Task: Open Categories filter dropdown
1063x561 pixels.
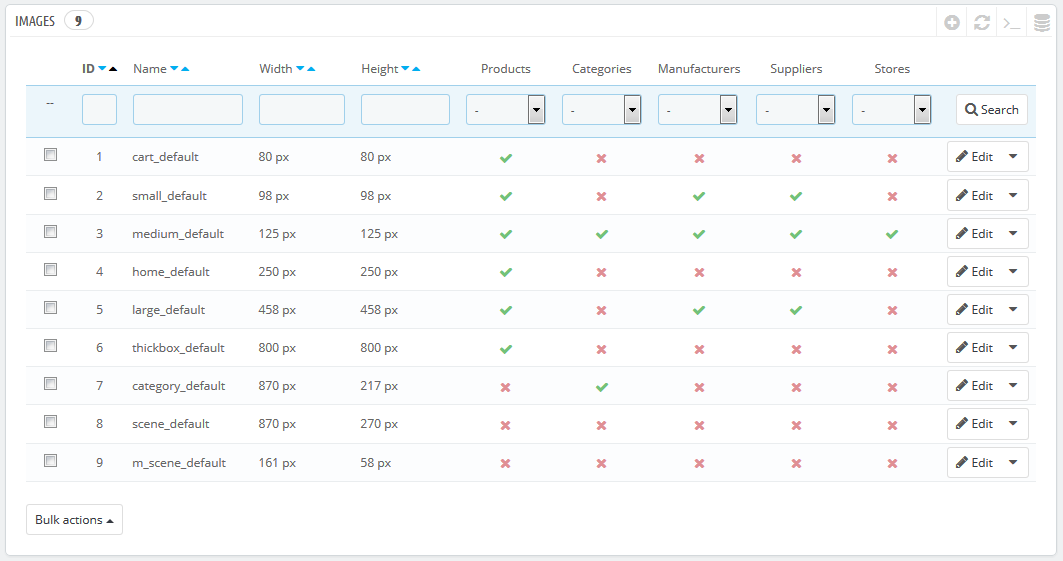Action: [602, 109]
